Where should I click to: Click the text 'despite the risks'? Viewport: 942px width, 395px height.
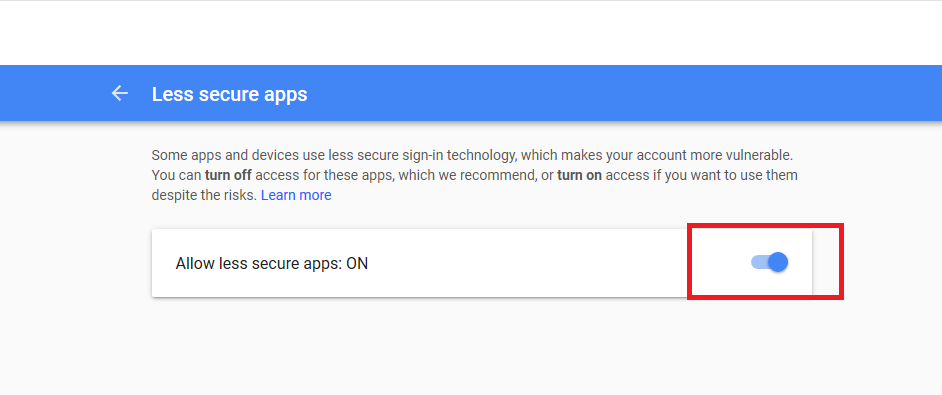tap(204, 195)
